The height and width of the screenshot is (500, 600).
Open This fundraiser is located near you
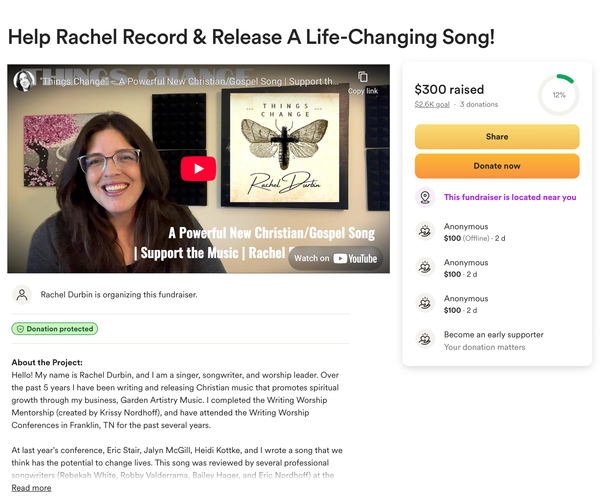[510, 197]
